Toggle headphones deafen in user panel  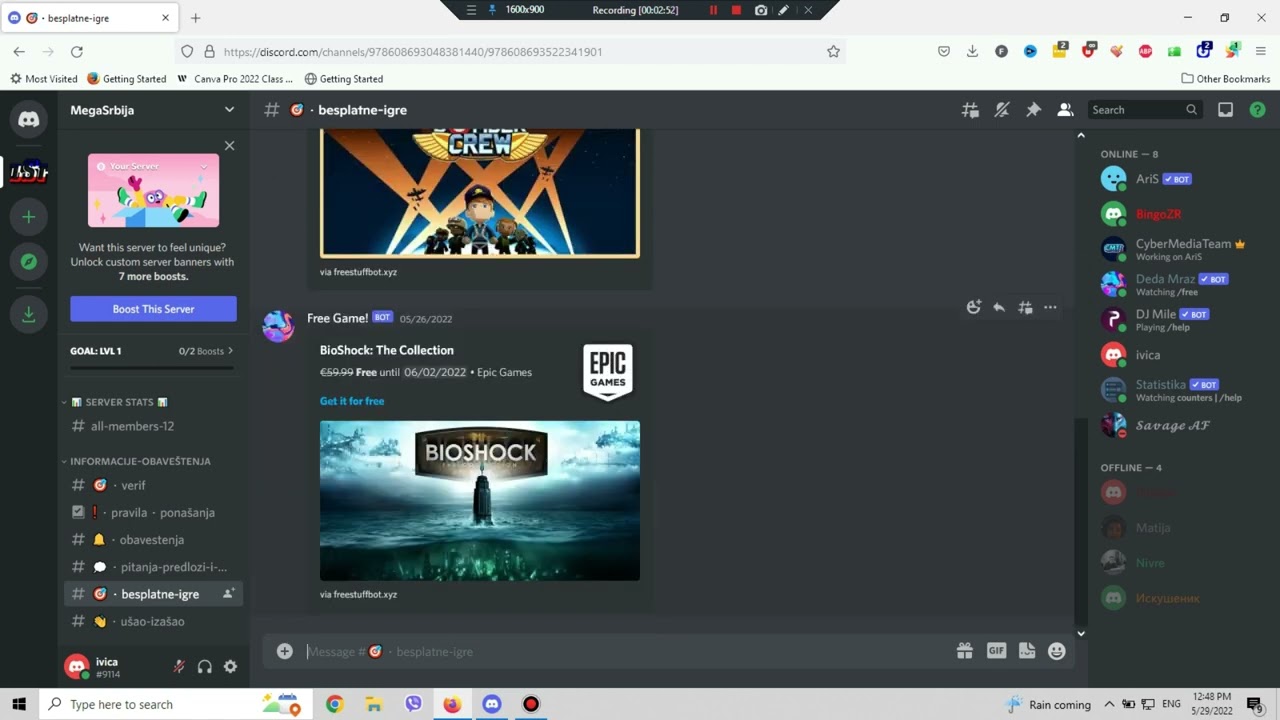point(205,667)
